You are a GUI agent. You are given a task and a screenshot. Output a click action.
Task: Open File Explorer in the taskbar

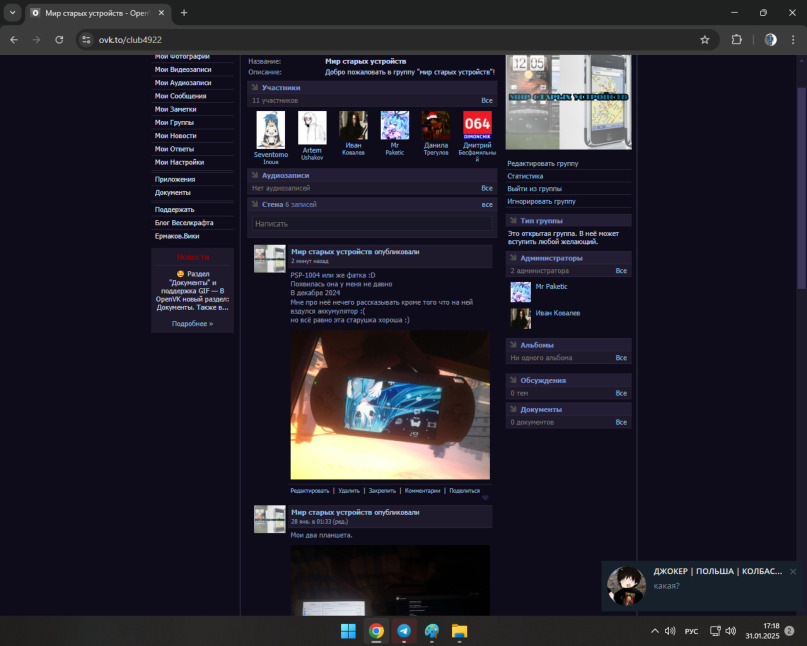(x=460, y=631)
